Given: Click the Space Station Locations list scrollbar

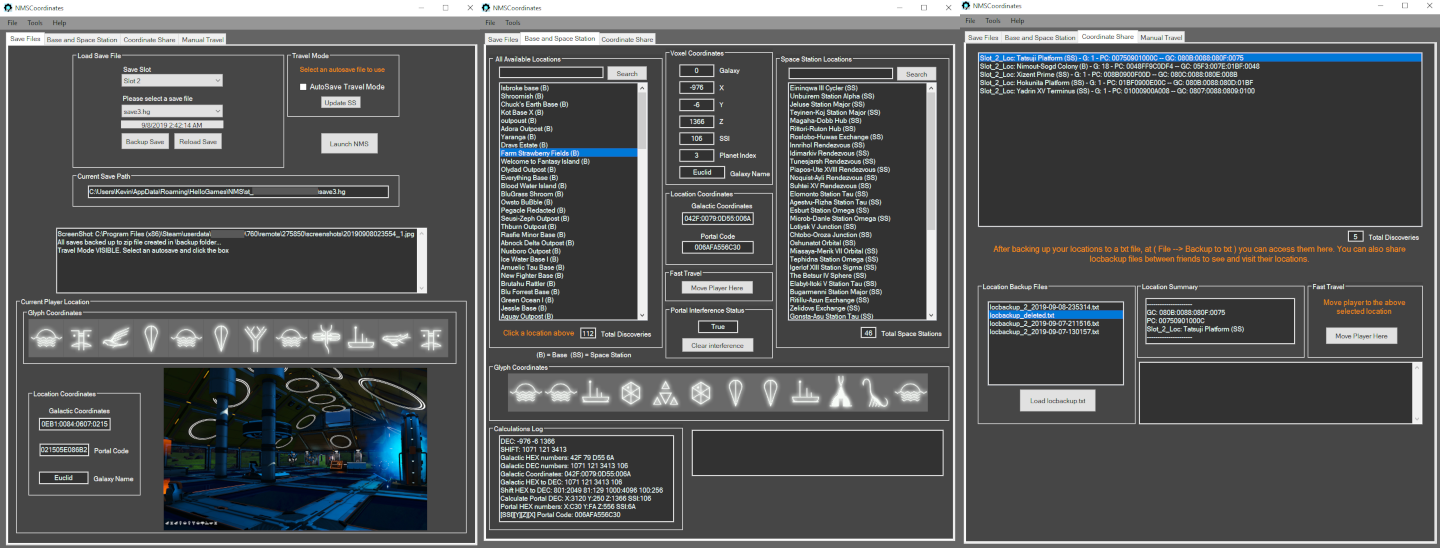Looking at the screenshot, I should pos(931,203).
